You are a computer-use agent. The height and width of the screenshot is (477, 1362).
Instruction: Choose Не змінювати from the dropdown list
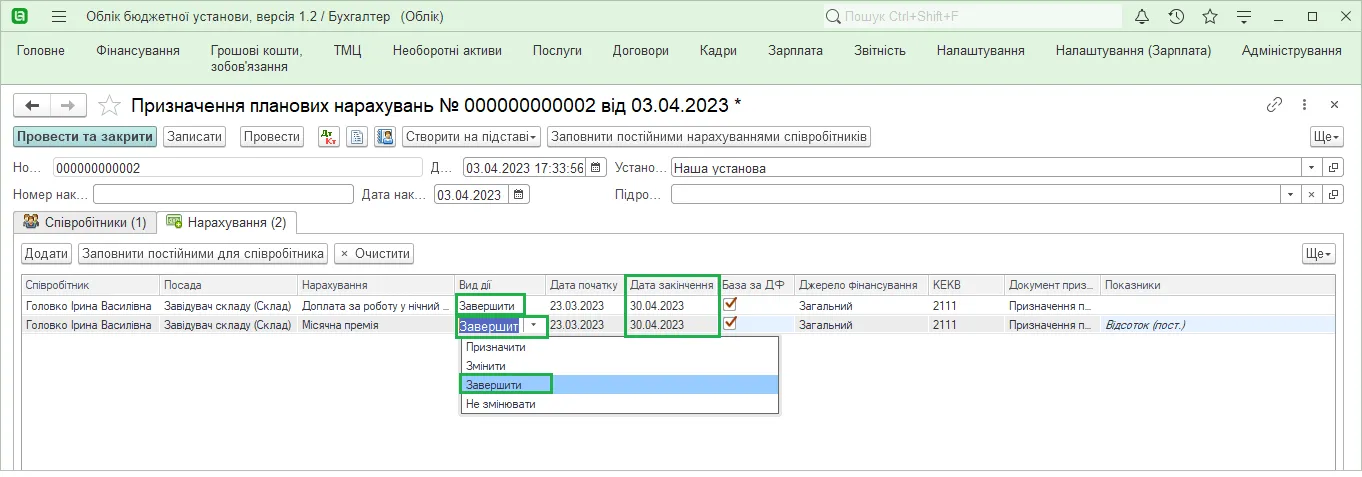[x=619, y=404]
